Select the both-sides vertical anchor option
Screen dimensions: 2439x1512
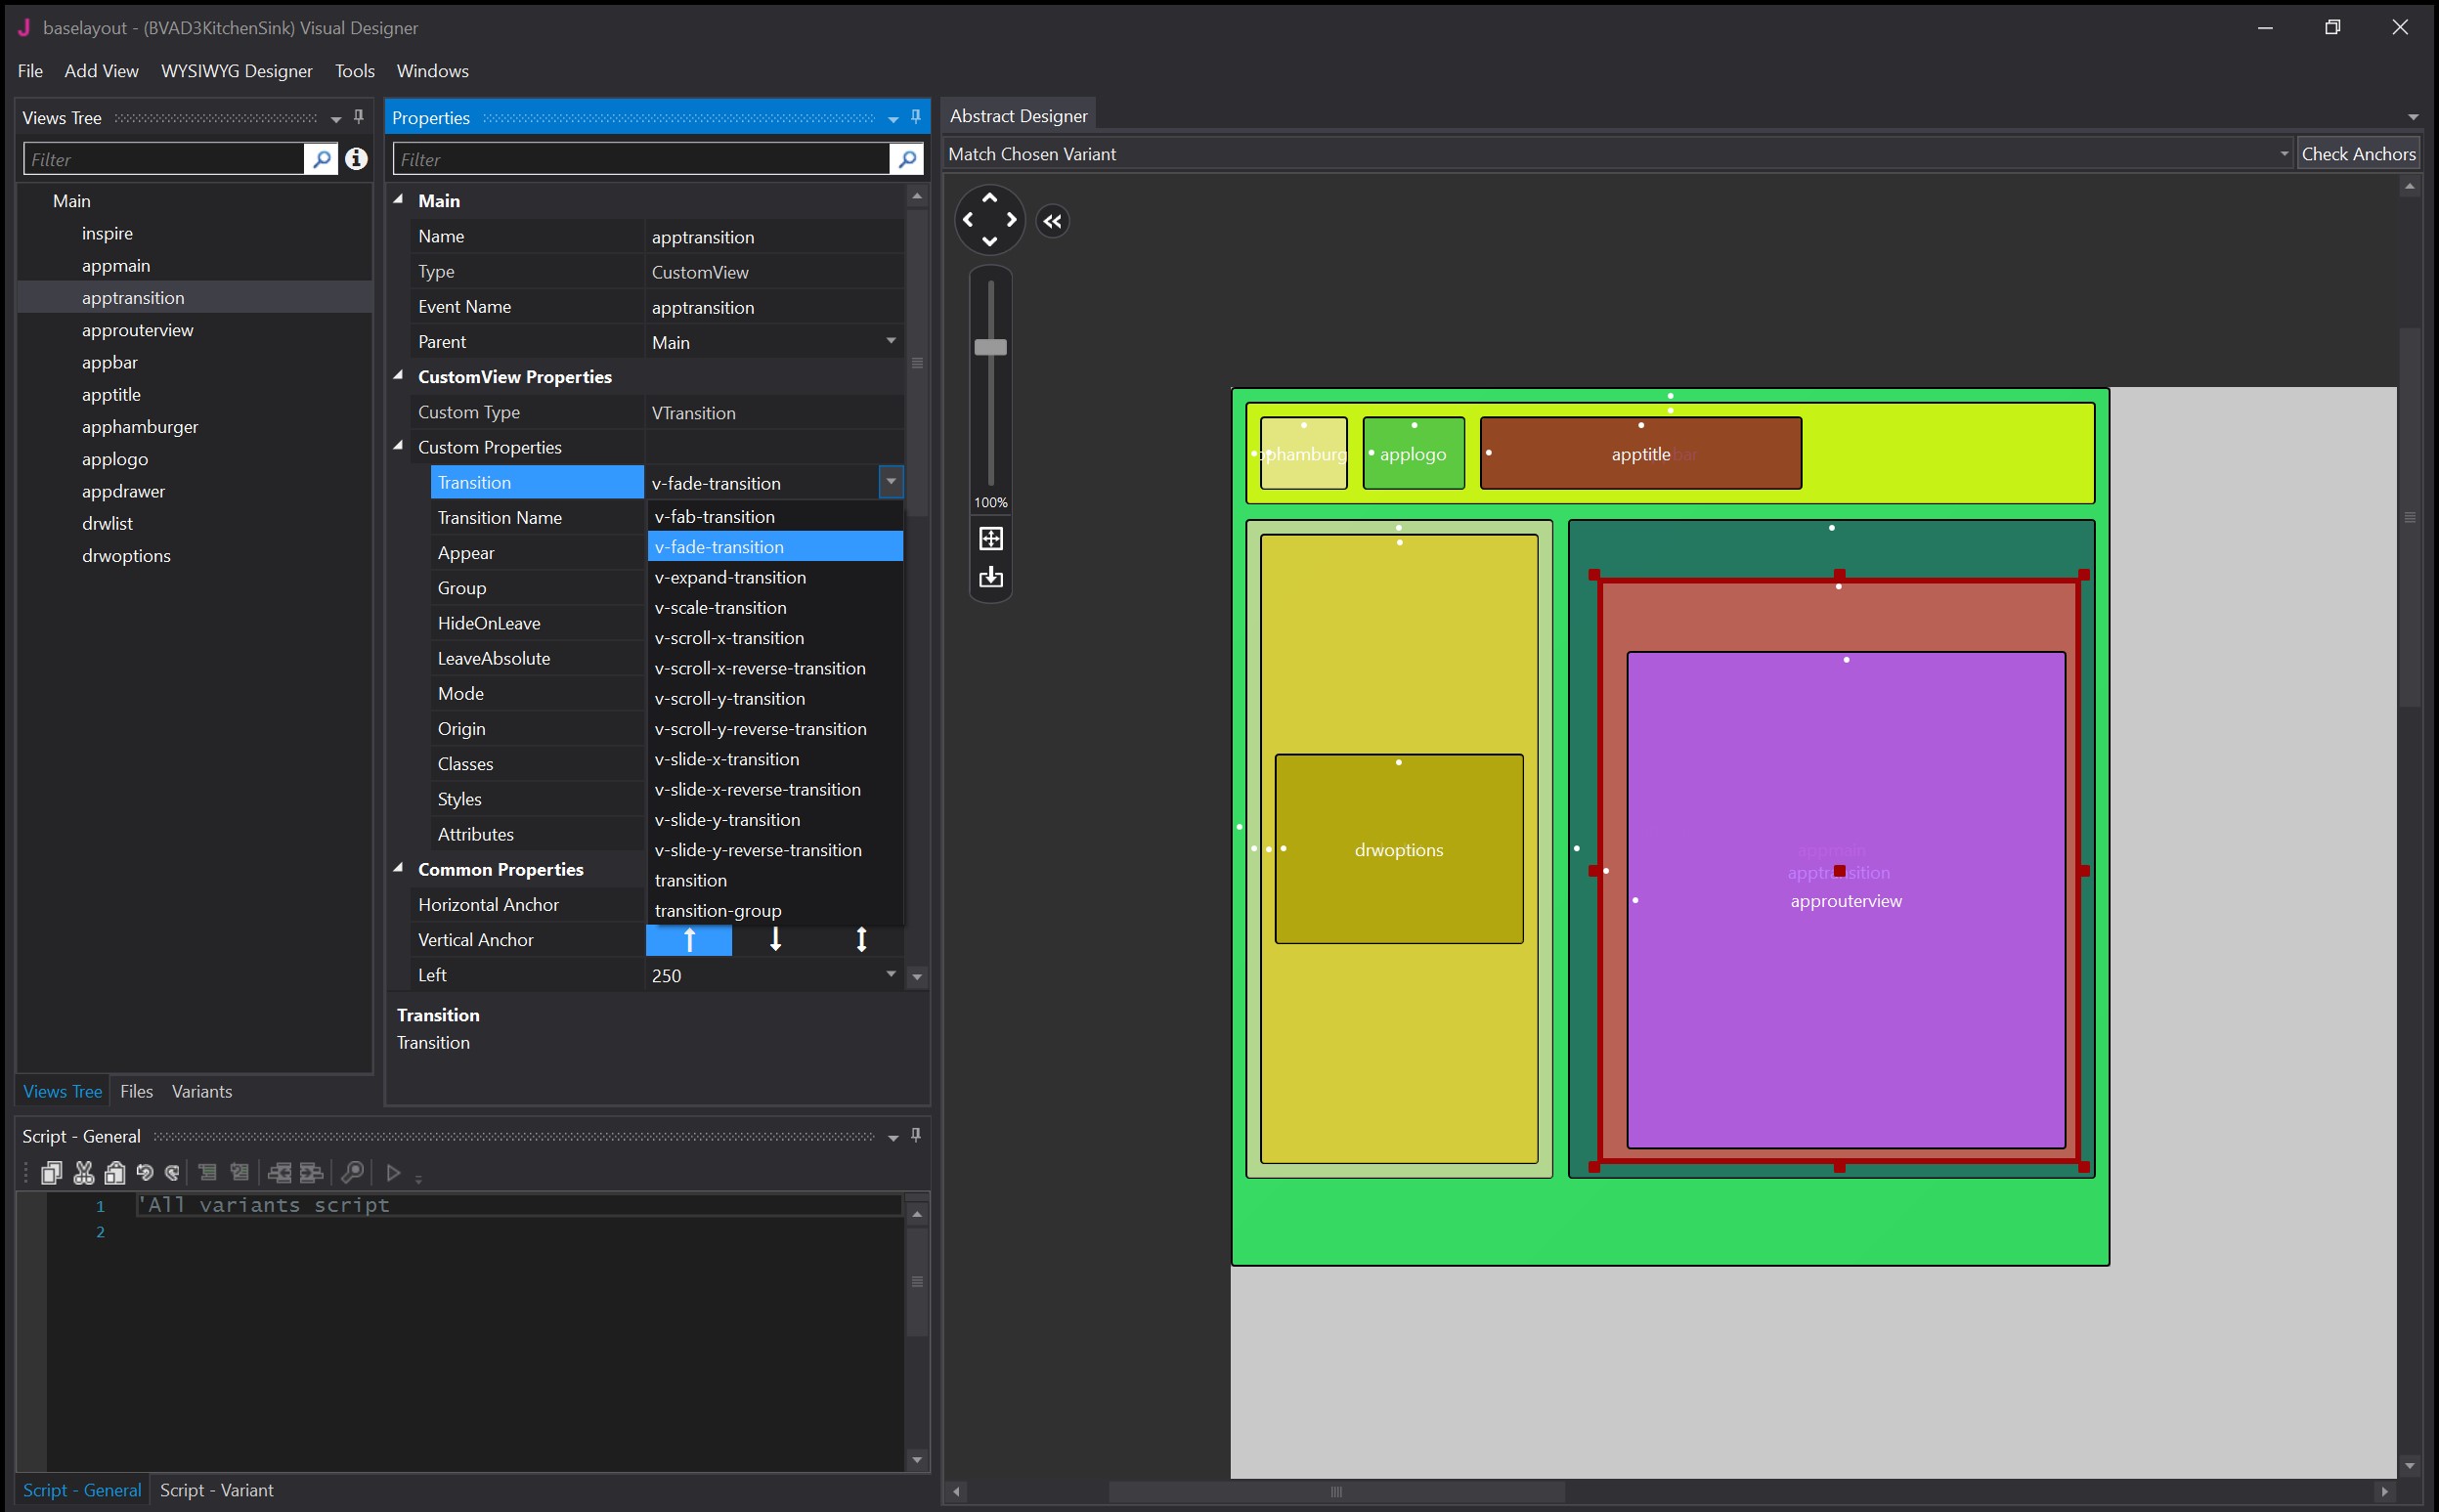(861, 940)
